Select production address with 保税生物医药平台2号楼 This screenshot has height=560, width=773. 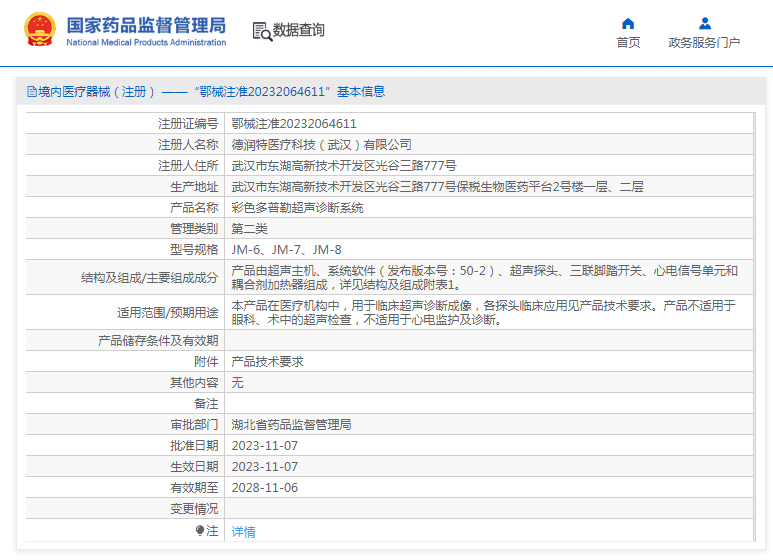[x=437, y=187]
